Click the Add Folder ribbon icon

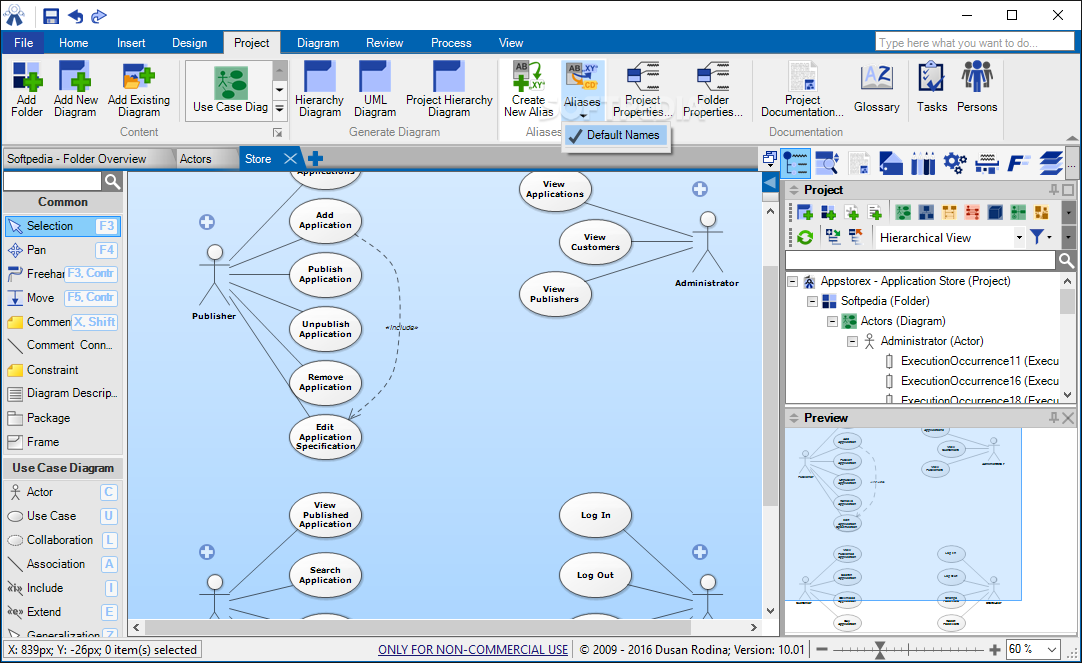(27, 89)
